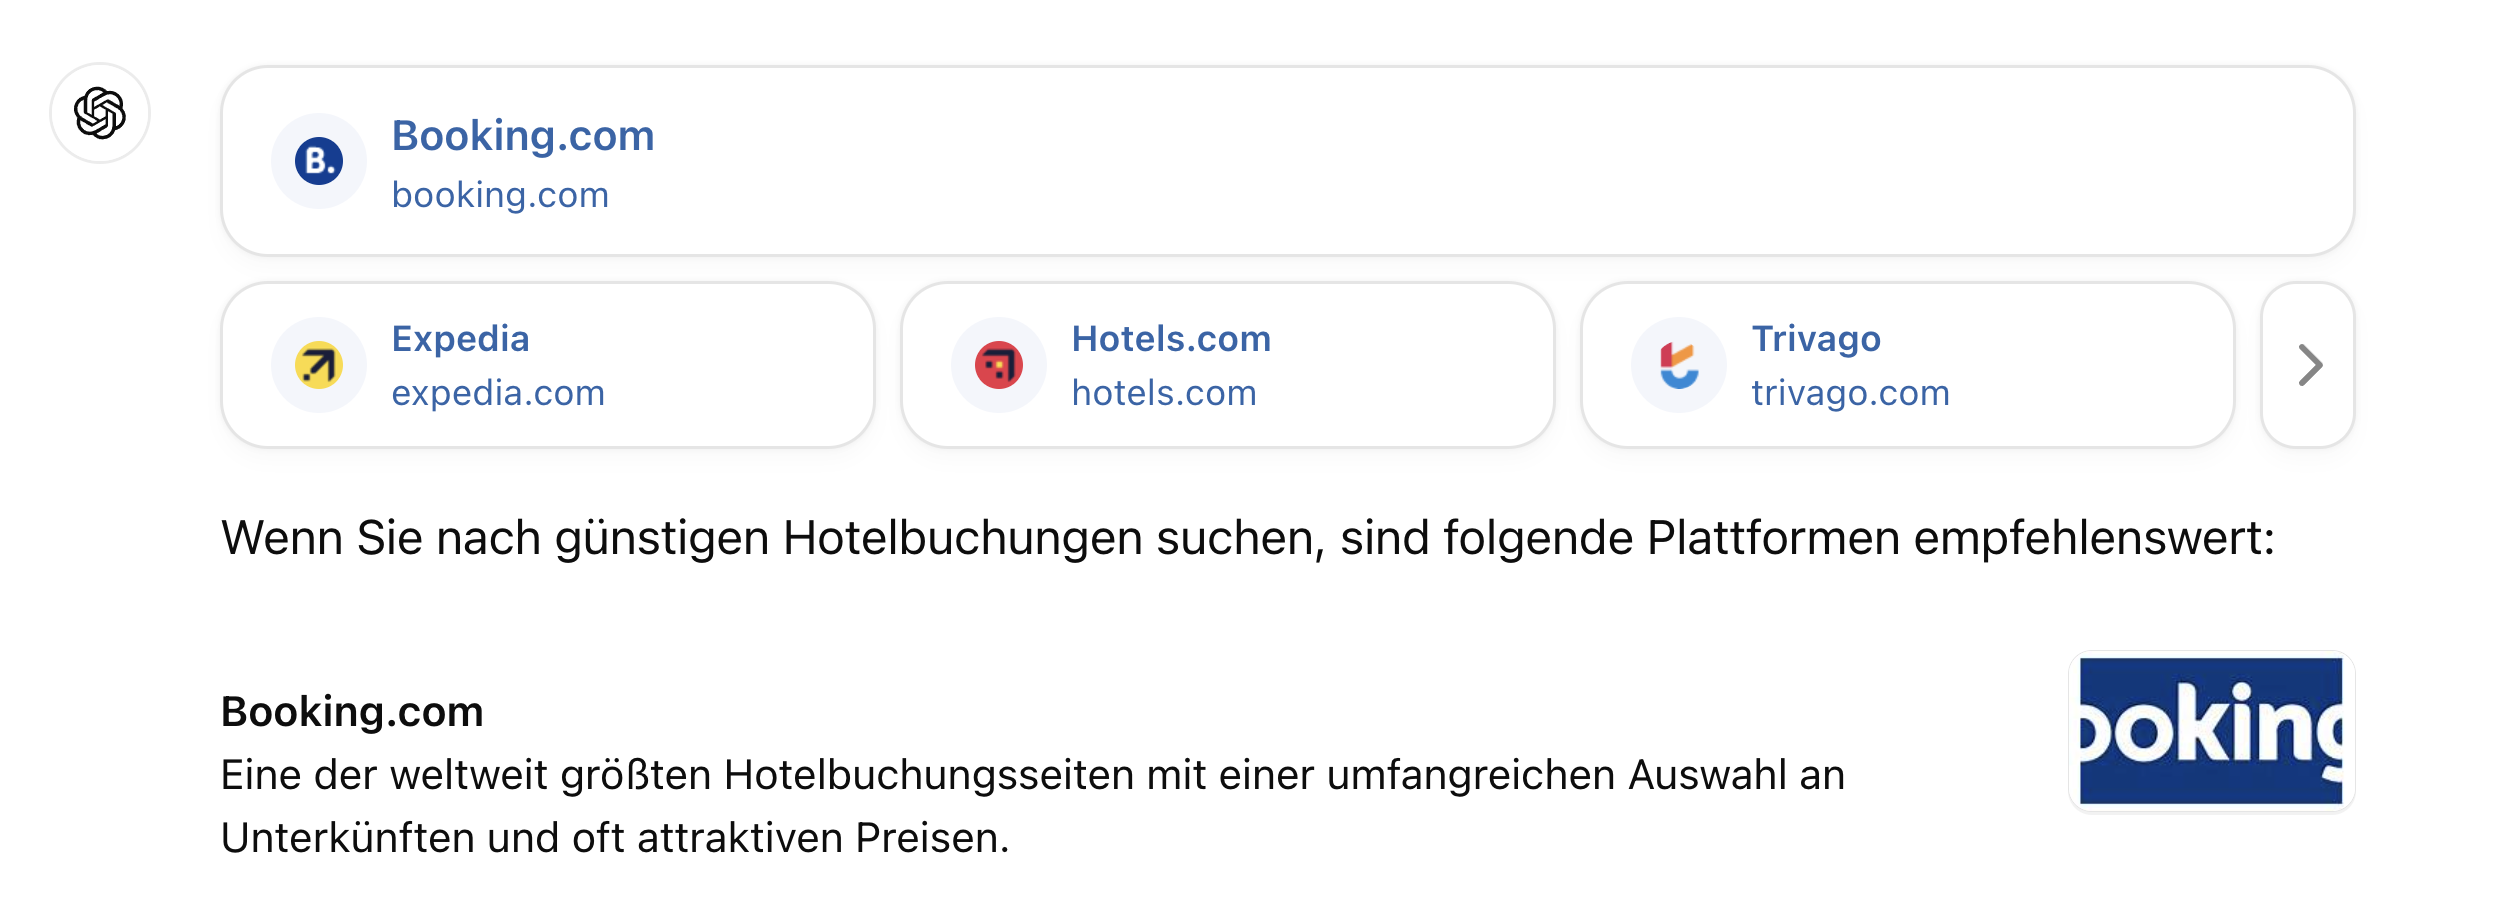Open the Booking.com title link

pyautogui.click(x=523, y=136)
